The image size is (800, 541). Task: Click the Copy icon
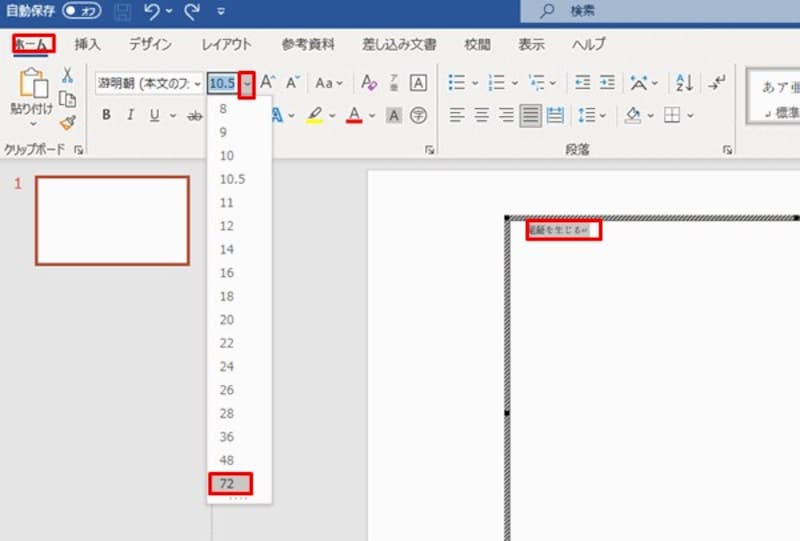coord(67,99)
